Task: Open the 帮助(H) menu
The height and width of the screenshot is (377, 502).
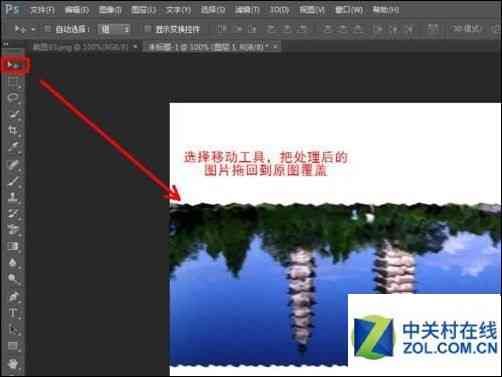Action: coord(385,10)
